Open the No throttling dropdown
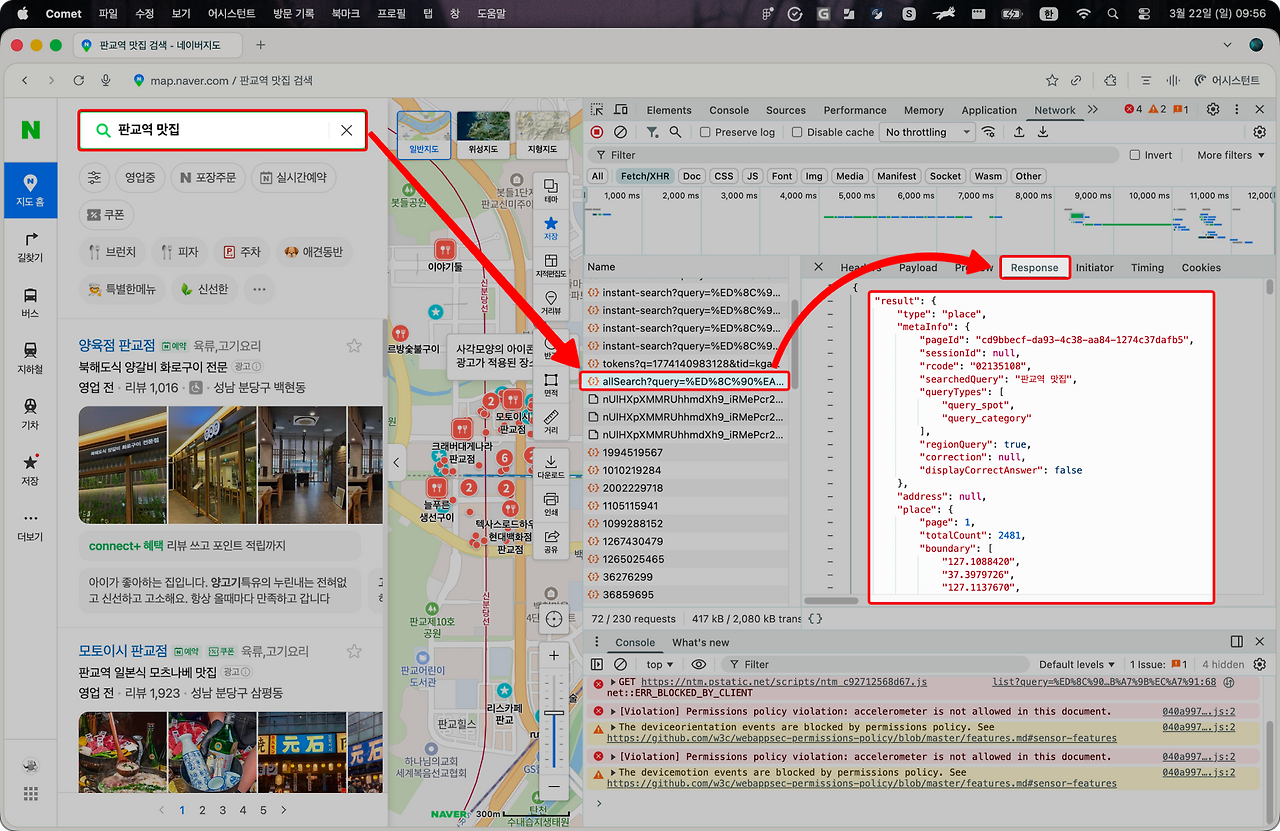The width and height of the screenshot is (1280, 831). point(925,132)
